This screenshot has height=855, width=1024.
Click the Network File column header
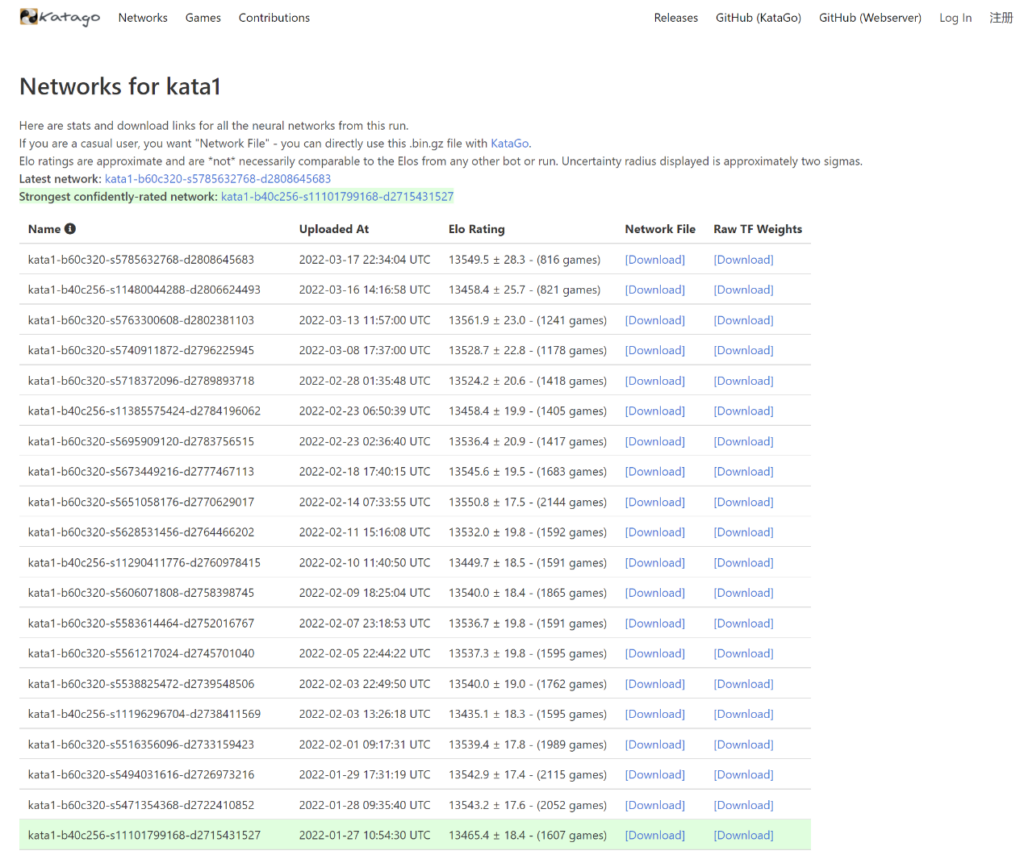click(660, 229)
